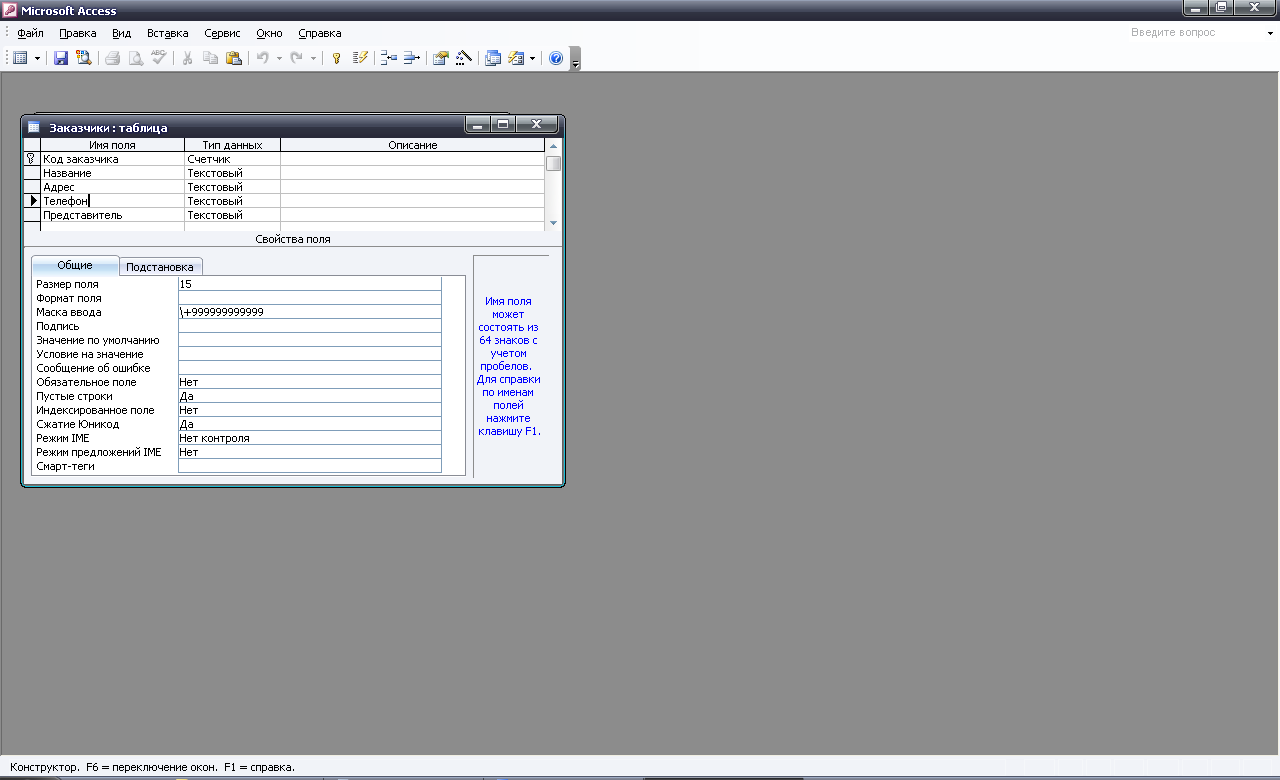This screenshot has height=780, width=1280.
Task: Click the table icon in Заказчики title bar
Action: (34, 127)
